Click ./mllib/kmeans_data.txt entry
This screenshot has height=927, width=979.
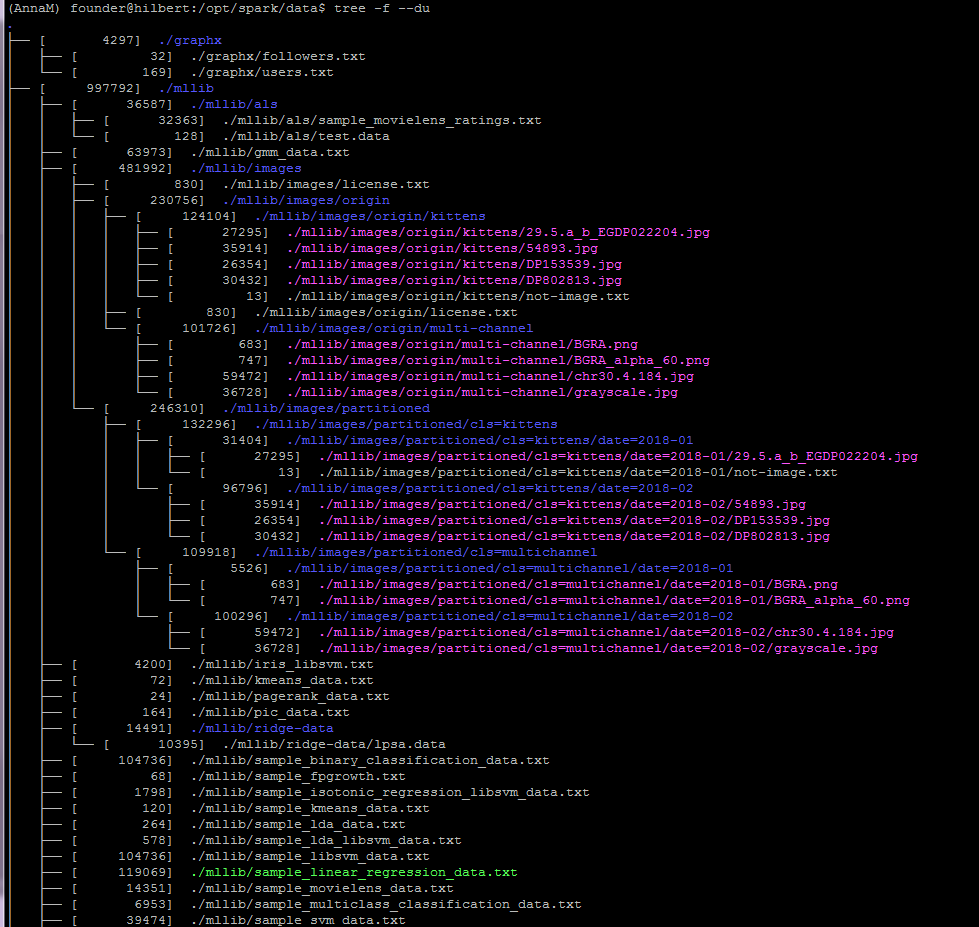[x=282, y=680]
